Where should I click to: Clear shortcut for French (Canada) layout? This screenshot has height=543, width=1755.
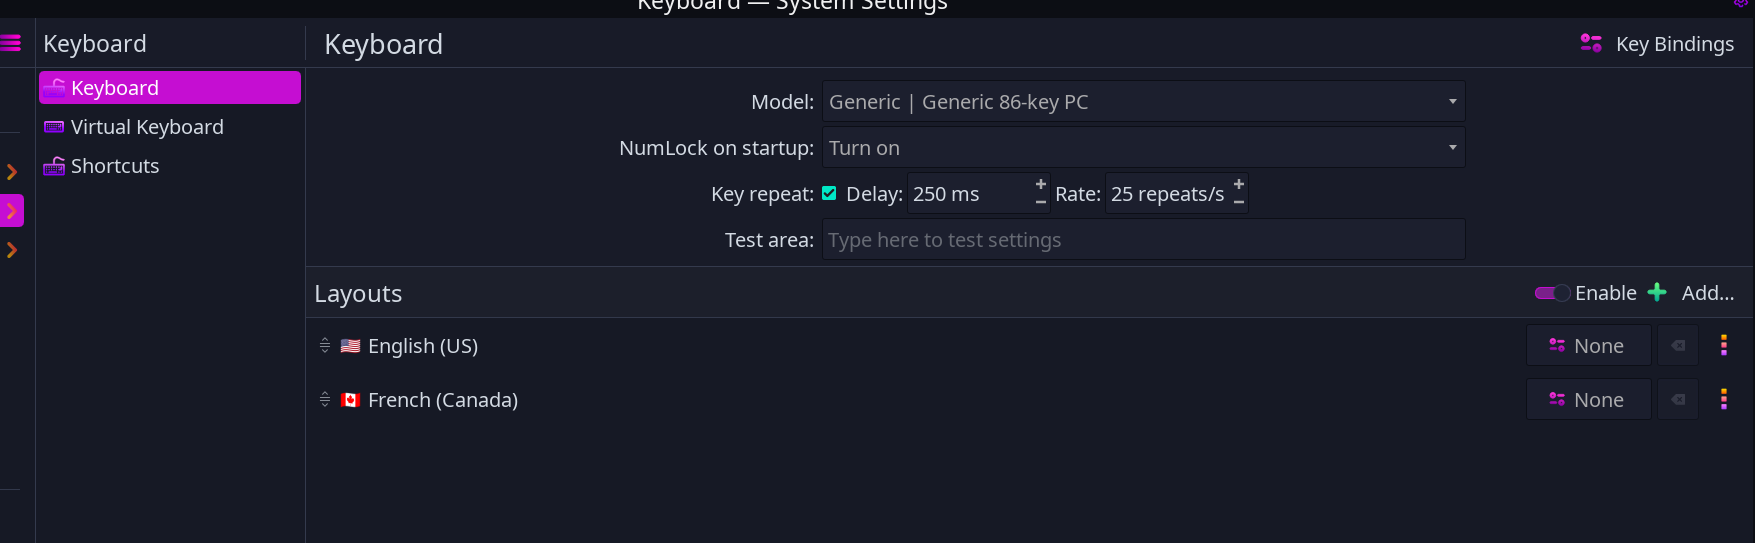[1678, 399]
